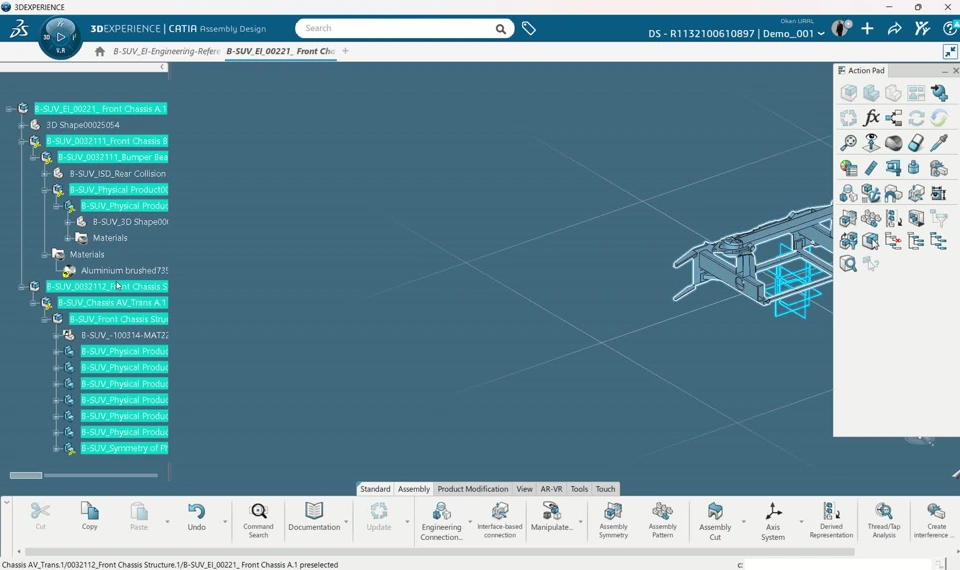The height and width of the screenshot is (570, 960).
Task: Open the AR-VR tab
Action: 551,489
